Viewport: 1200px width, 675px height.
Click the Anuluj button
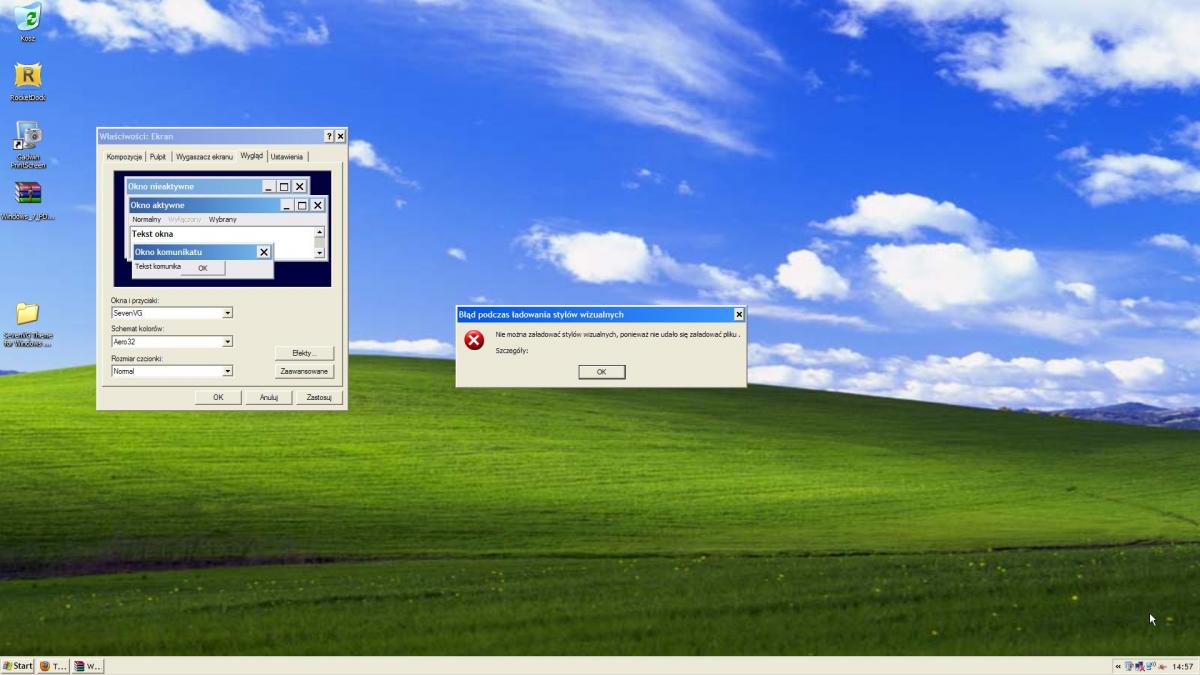[269, 397]
